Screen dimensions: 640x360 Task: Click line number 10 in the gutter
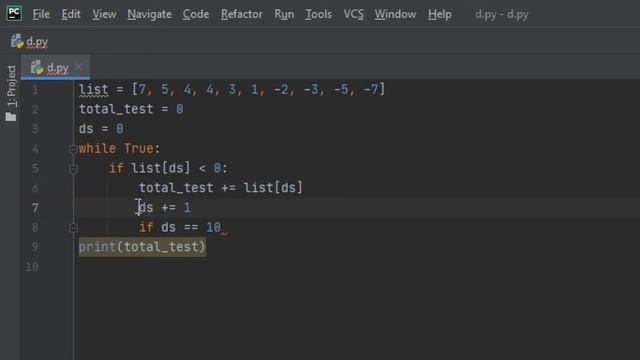tap(32, 267)
